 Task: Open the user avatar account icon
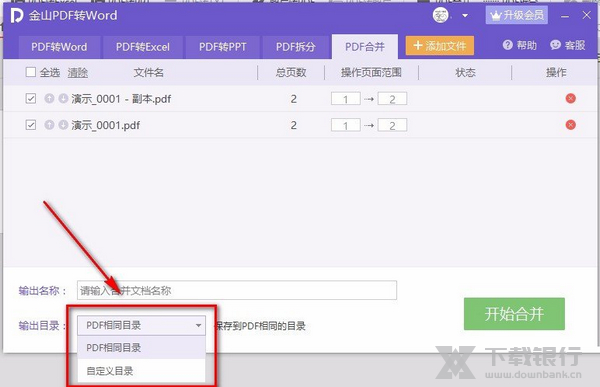click(440, 16)
